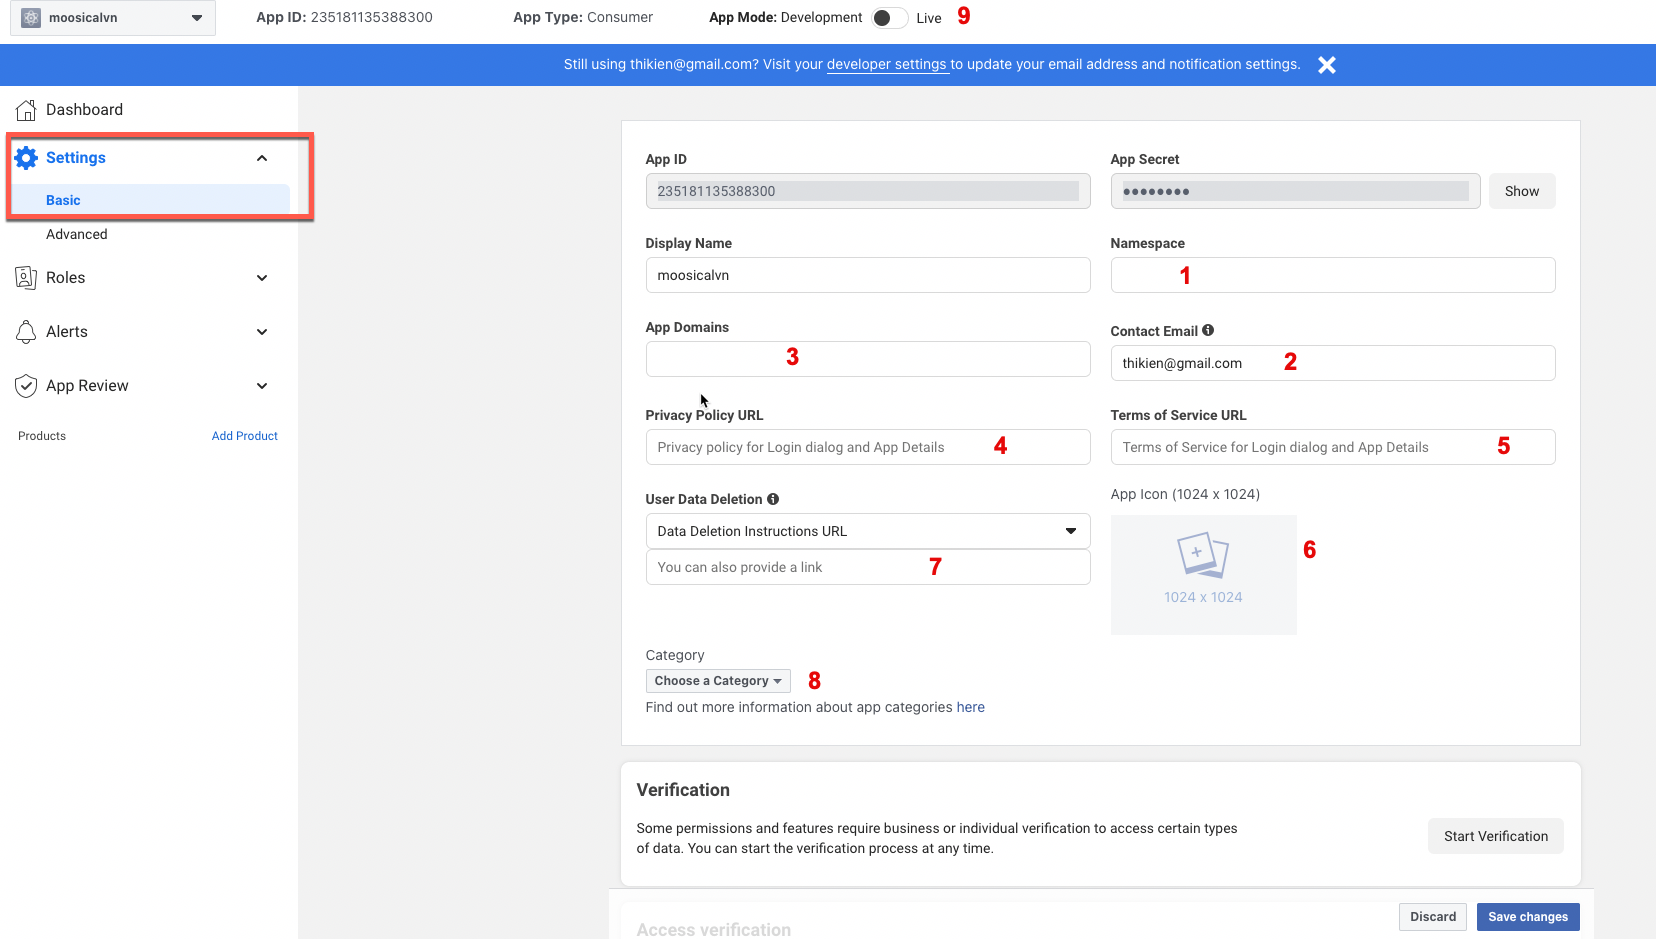Click the Add Product link

point(245,436)
